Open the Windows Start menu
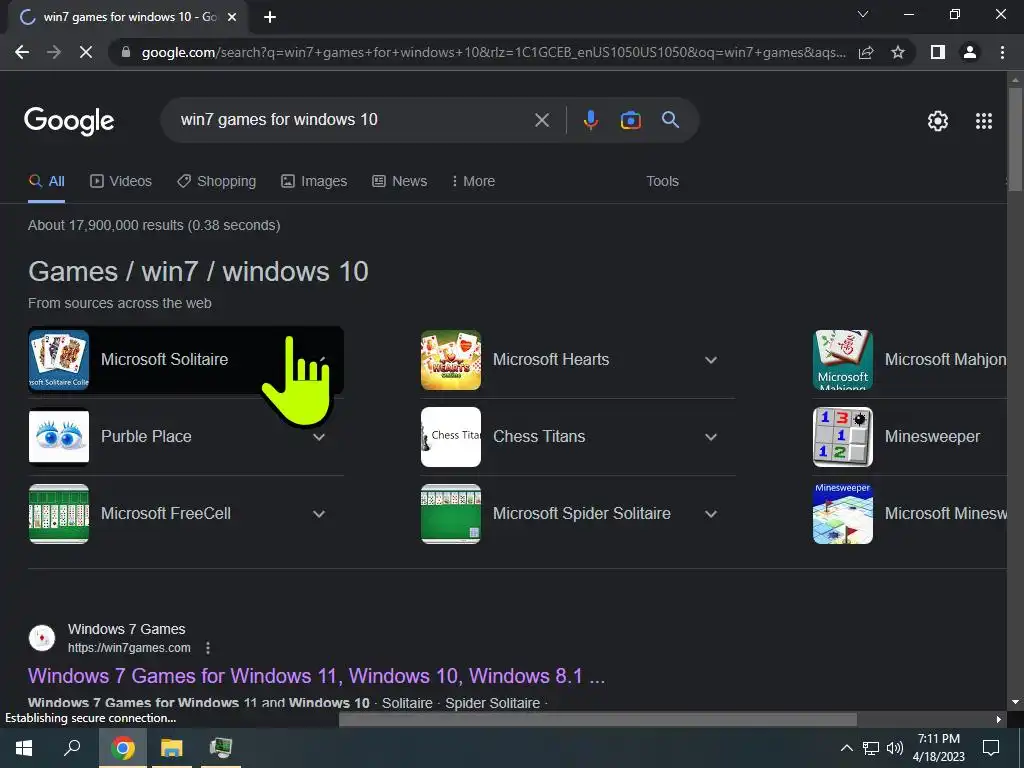 (24, 748)
